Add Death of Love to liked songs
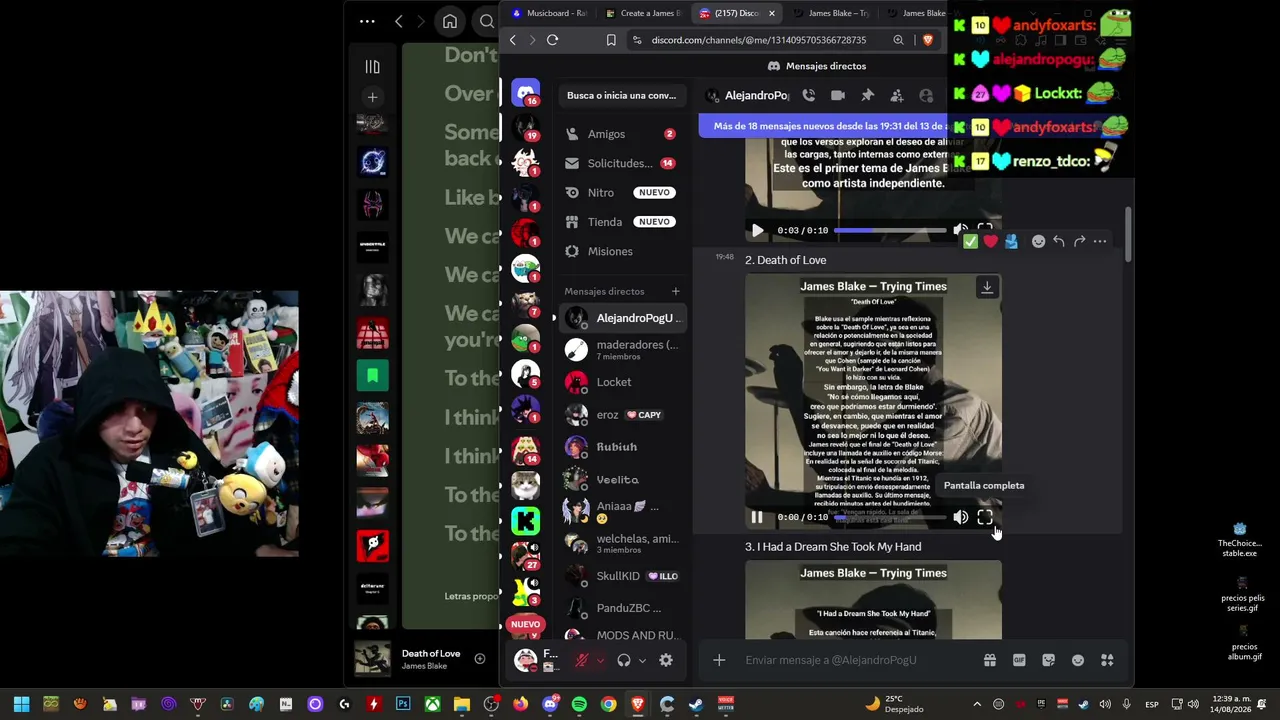The width and height of the screenshot is (1280, 720). click(x=480, y=659)
